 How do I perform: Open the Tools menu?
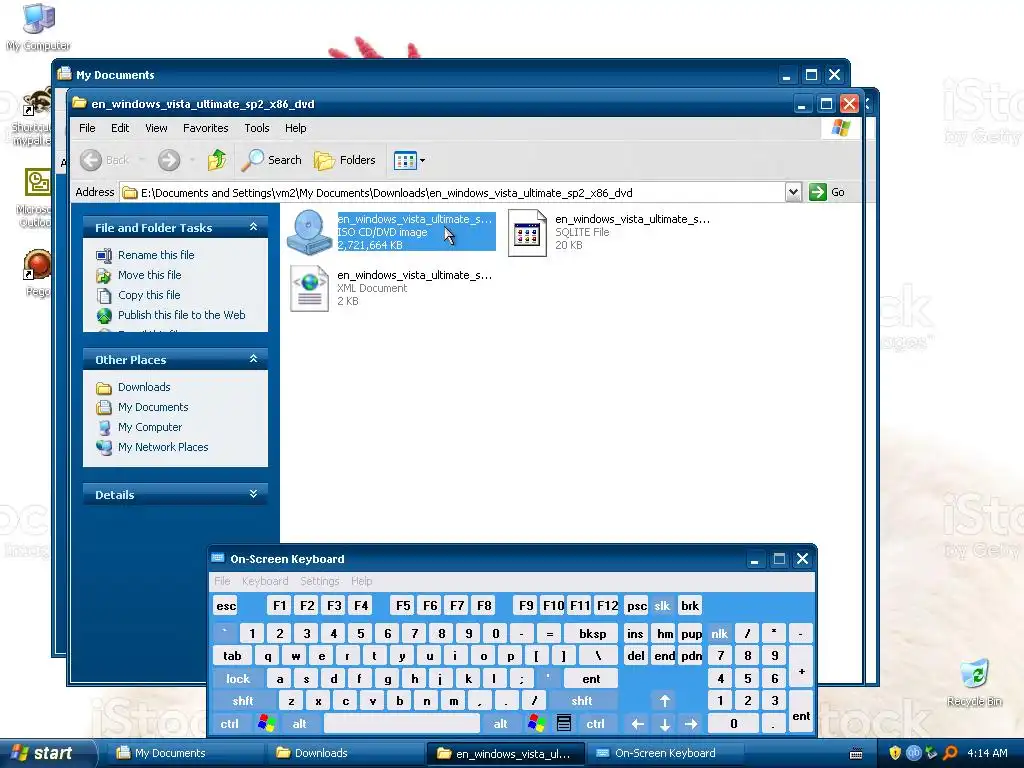(x=257, y=128)
